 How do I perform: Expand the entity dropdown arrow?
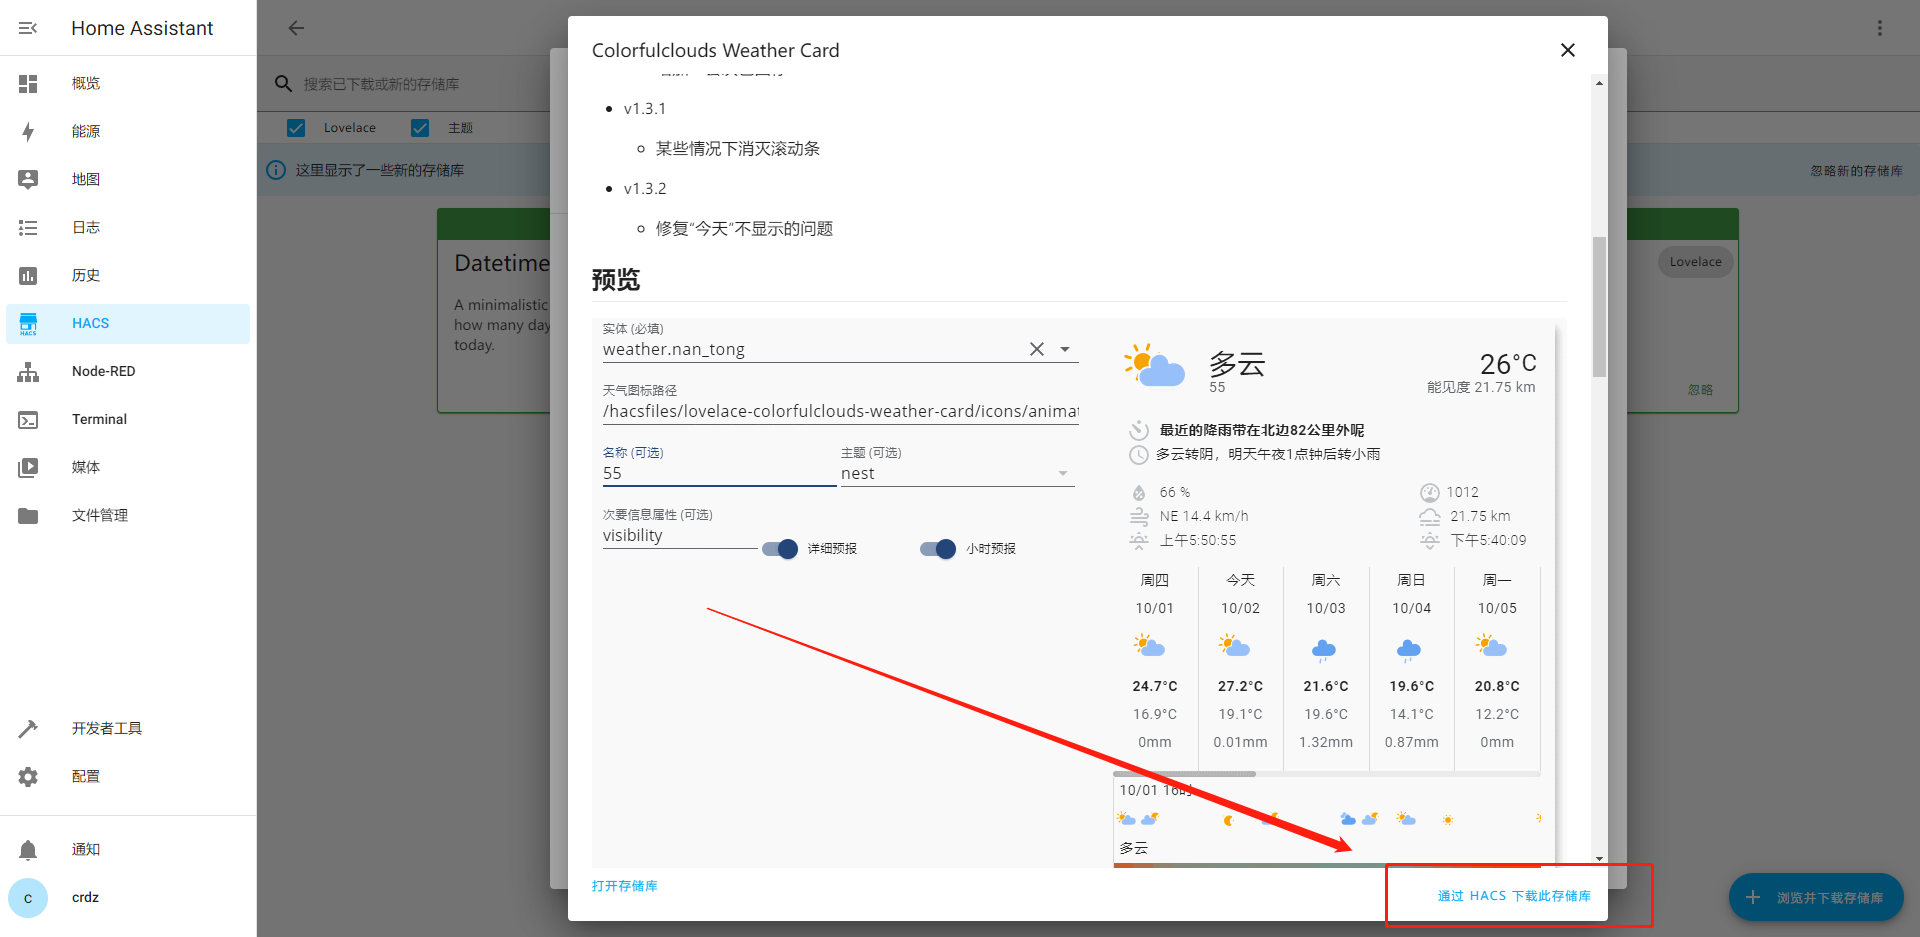1065,349
